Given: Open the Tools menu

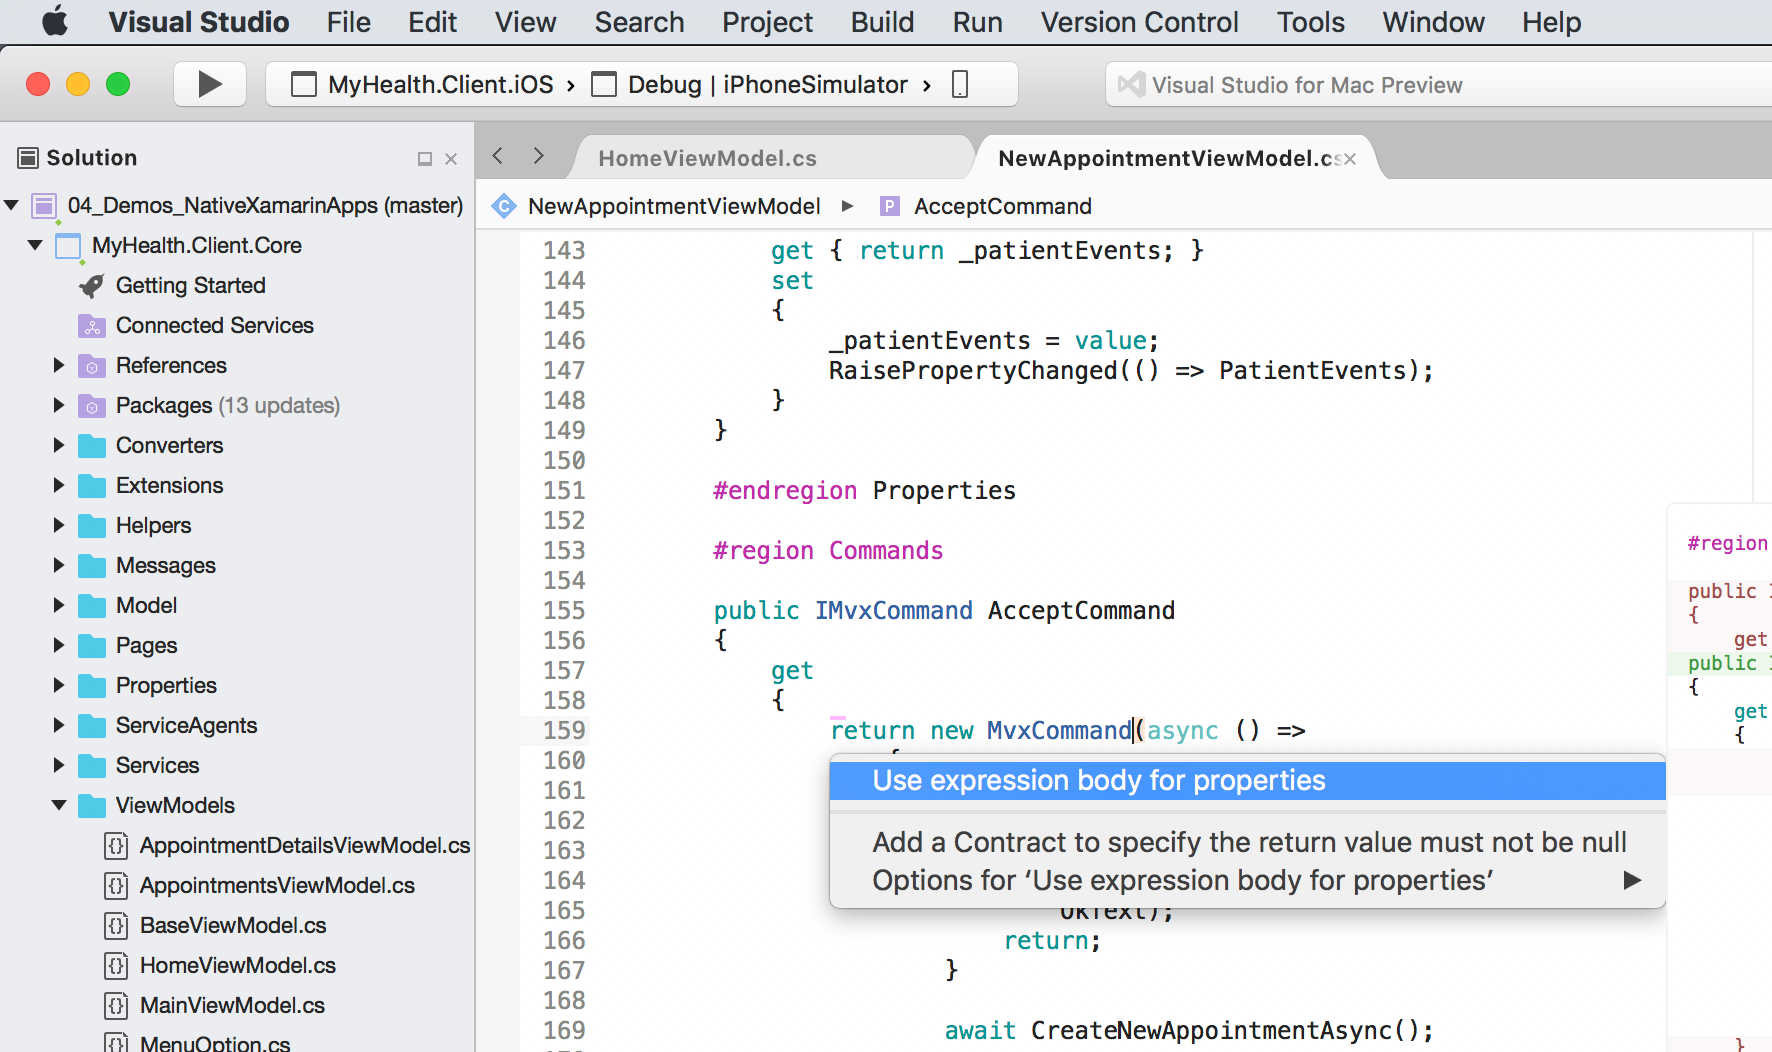Looking at the screenshot, I should 1310,22.
